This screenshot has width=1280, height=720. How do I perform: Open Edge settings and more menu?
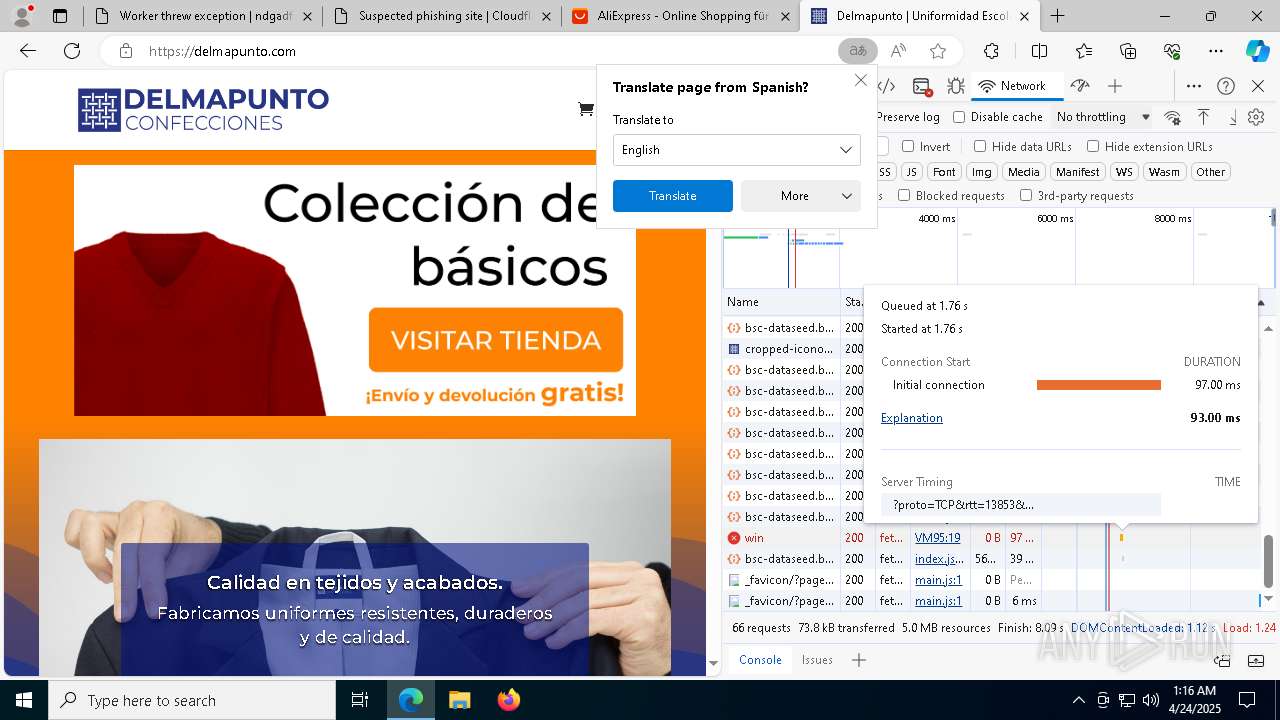coord(1216,51)
